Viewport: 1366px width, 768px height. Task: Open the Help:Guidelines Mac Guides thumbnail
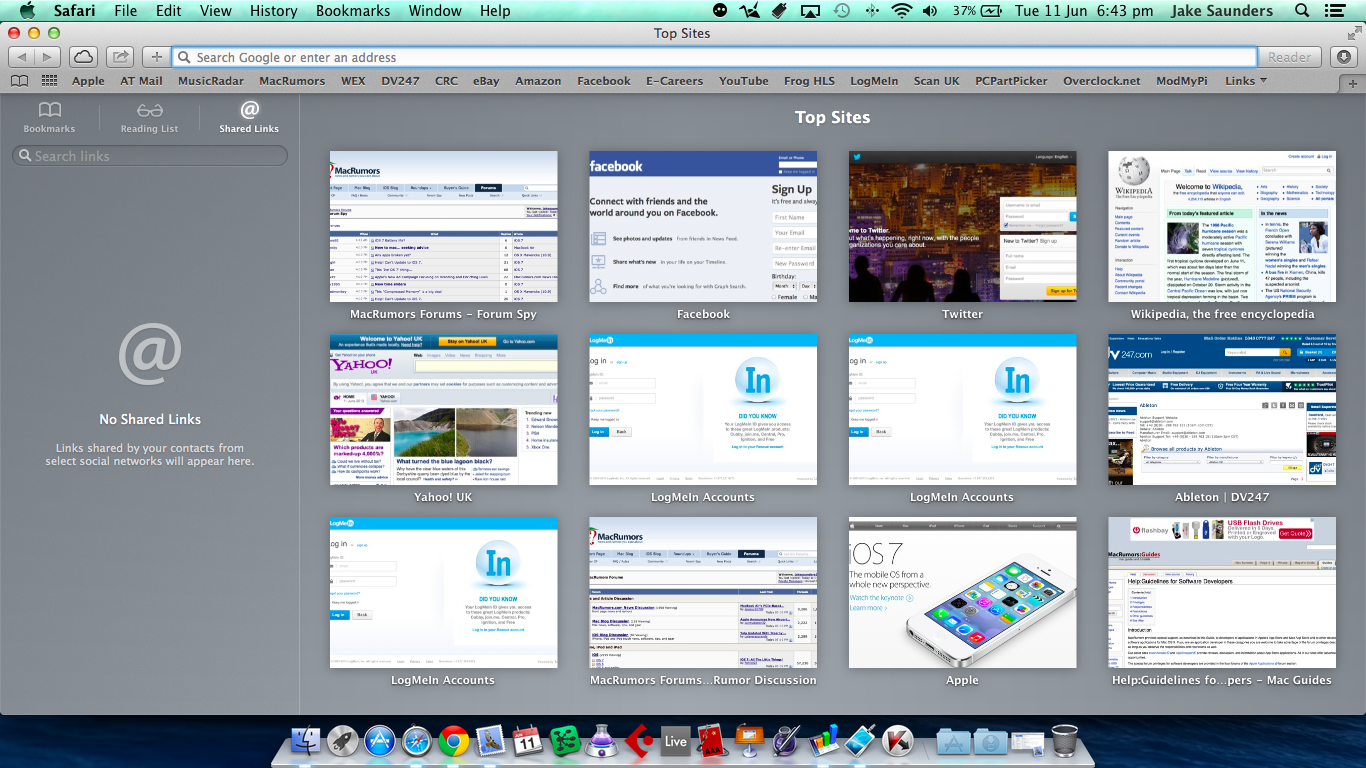pos(1222,593)
